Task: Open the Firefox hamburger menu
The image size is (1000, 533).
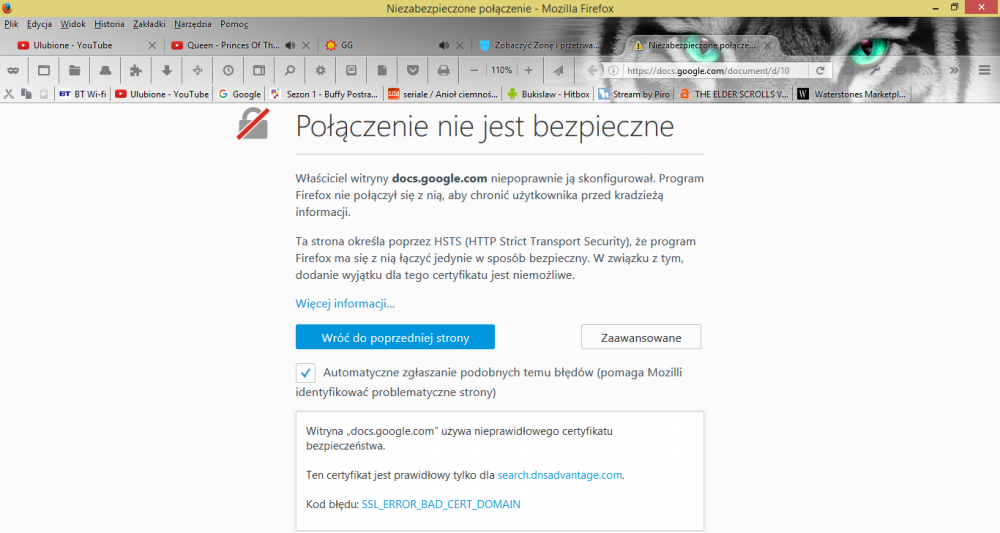Action: [x=984, y=71]
